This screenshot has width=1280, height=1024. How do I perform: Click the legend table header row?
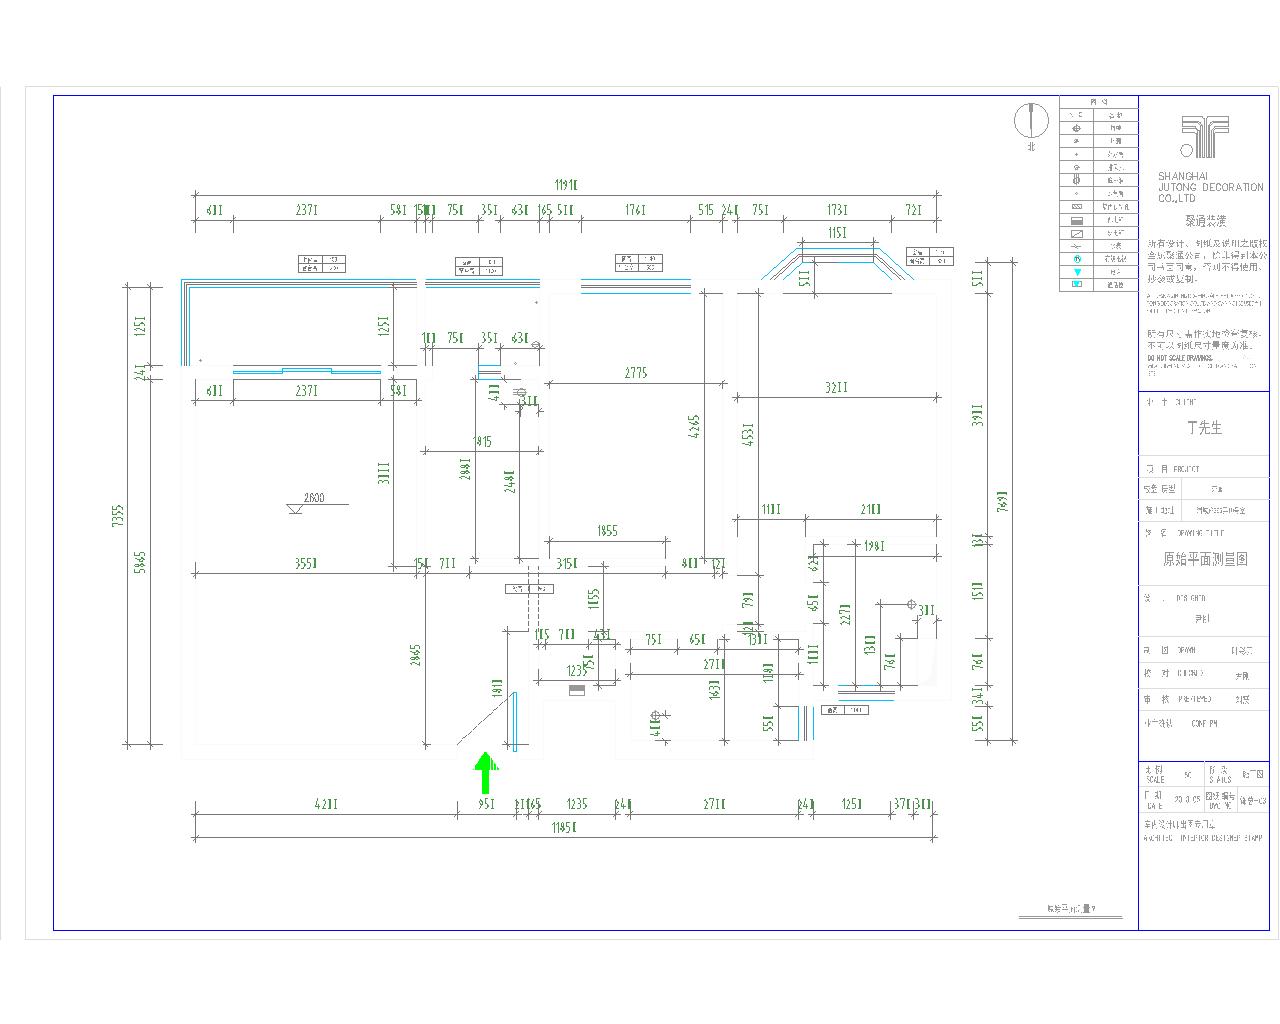(1099, 101)
